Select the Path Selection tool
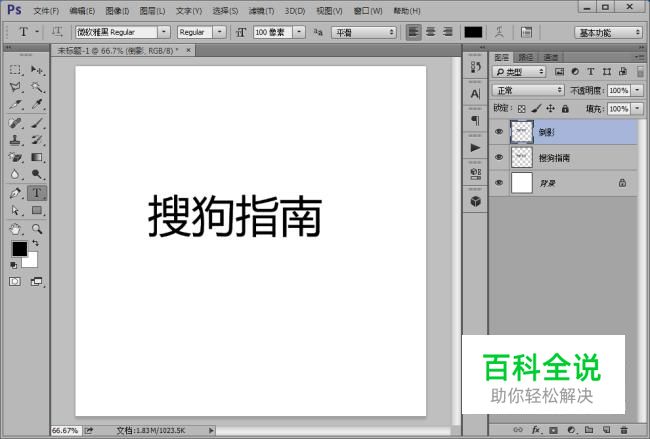The width and height of the screenshot is (650, 439). click(x=15, y=211)
